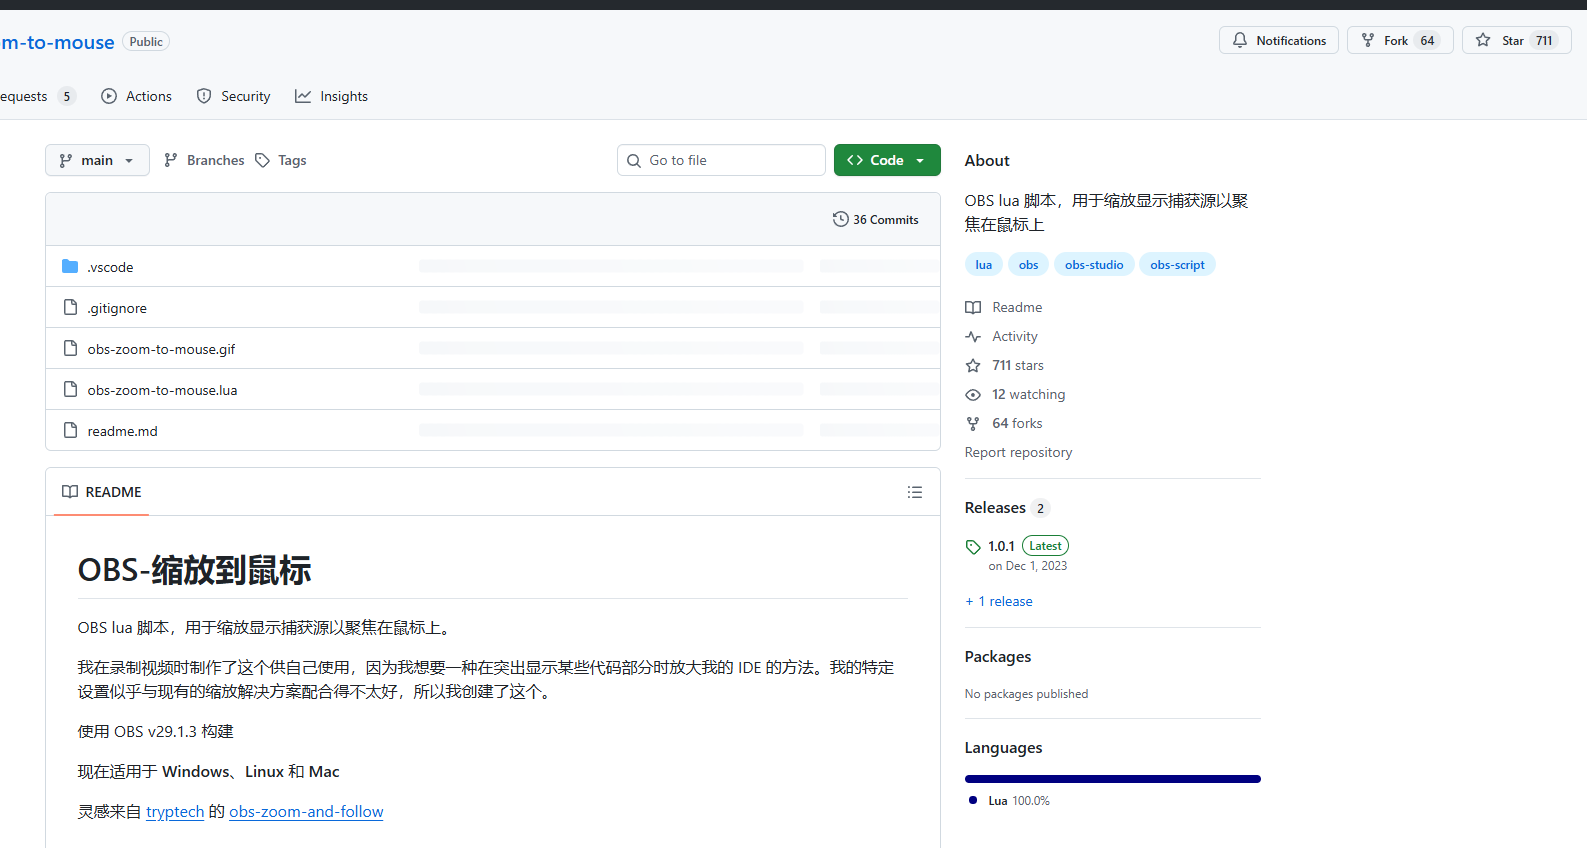The width and height of the screenshot is (1587, 848).
Task: Click file icon beside obs-zoom-to-mouse.lua
Action: [x=70, y=389]
